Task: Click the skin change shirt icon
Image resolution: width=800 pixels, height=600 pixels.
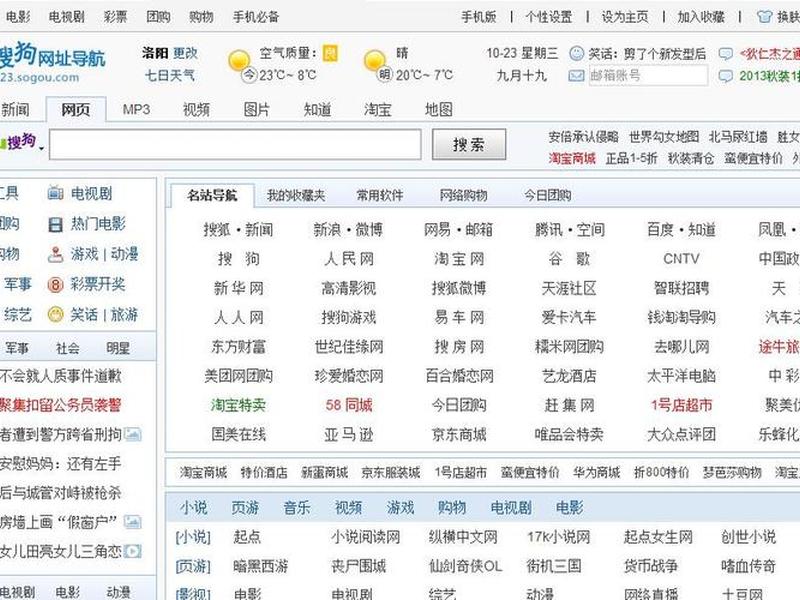Action: tap(764, 17)
